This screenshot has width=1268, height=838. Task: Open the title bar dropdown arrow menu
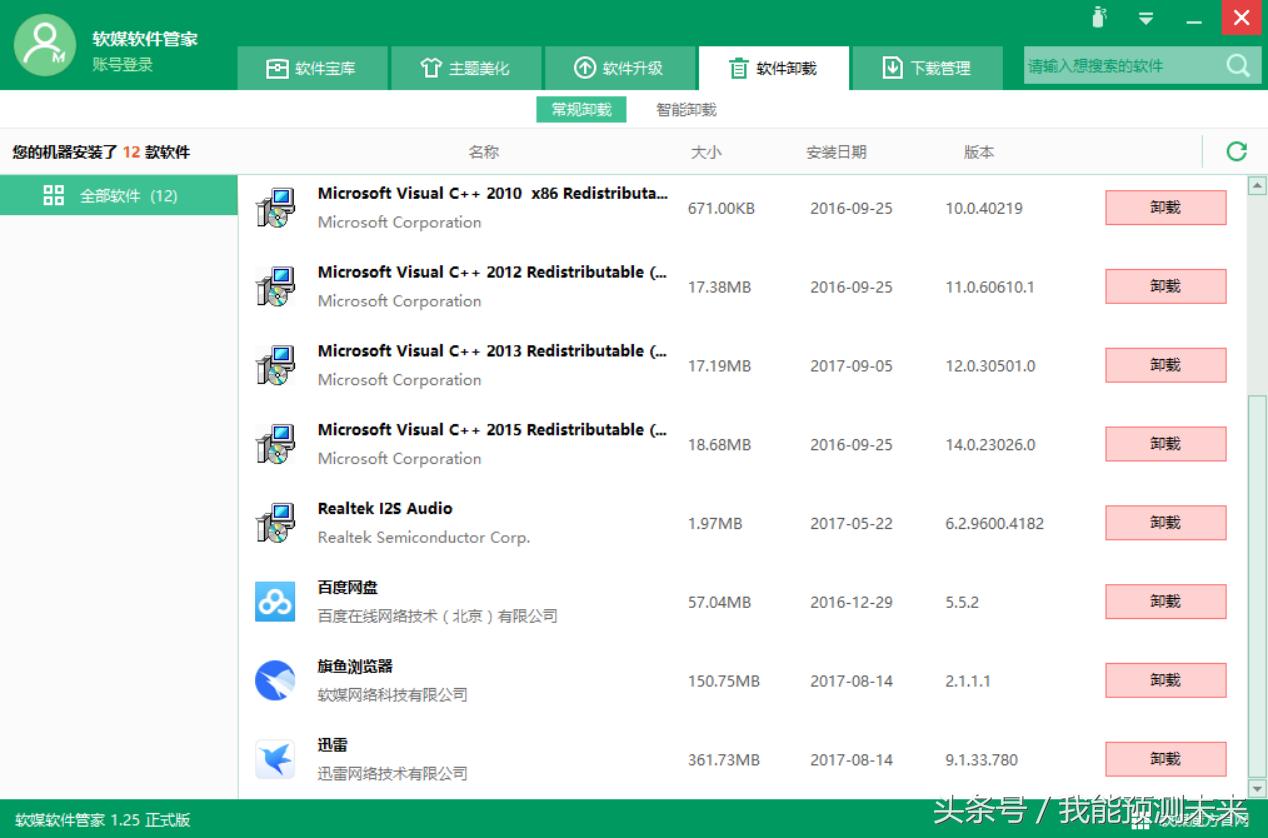pyautogui.click(x=1146, y=17)
